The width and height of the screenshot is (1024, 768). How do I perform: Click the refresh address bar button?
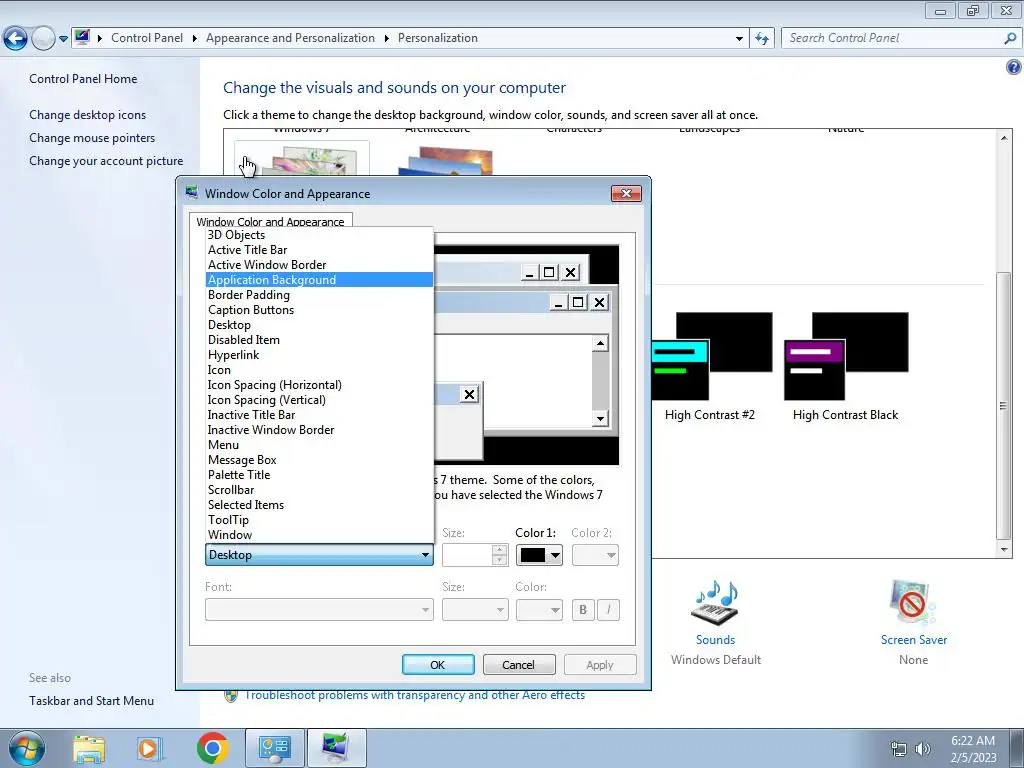[x=761, y=39]
